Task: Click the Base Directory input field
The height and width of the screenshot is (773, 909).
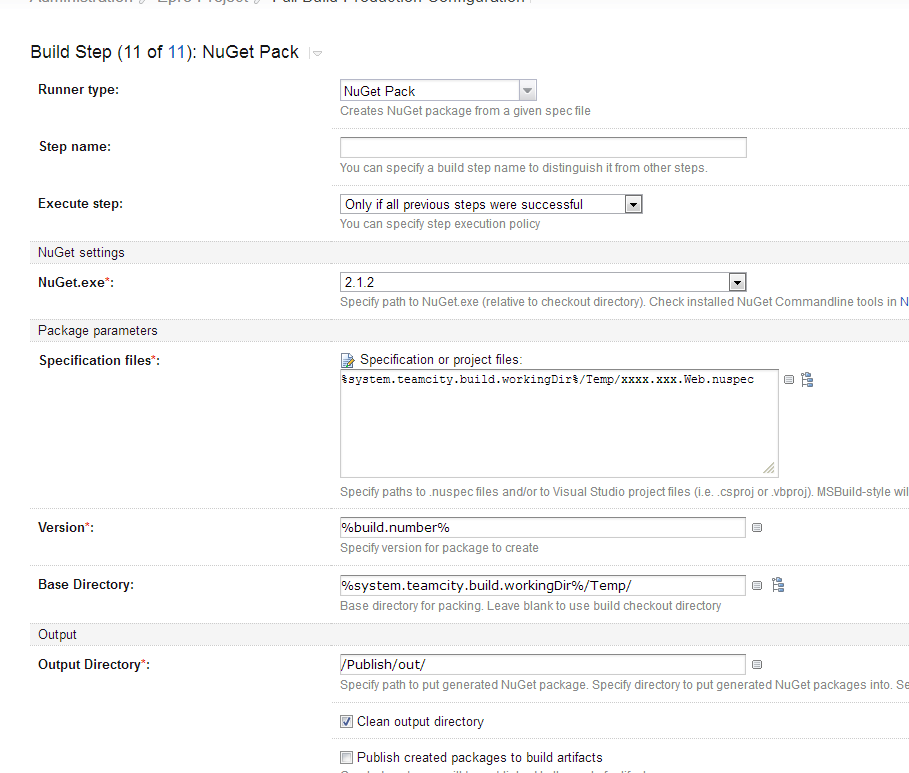Action: pyautogui.click(x=543, y=585)
